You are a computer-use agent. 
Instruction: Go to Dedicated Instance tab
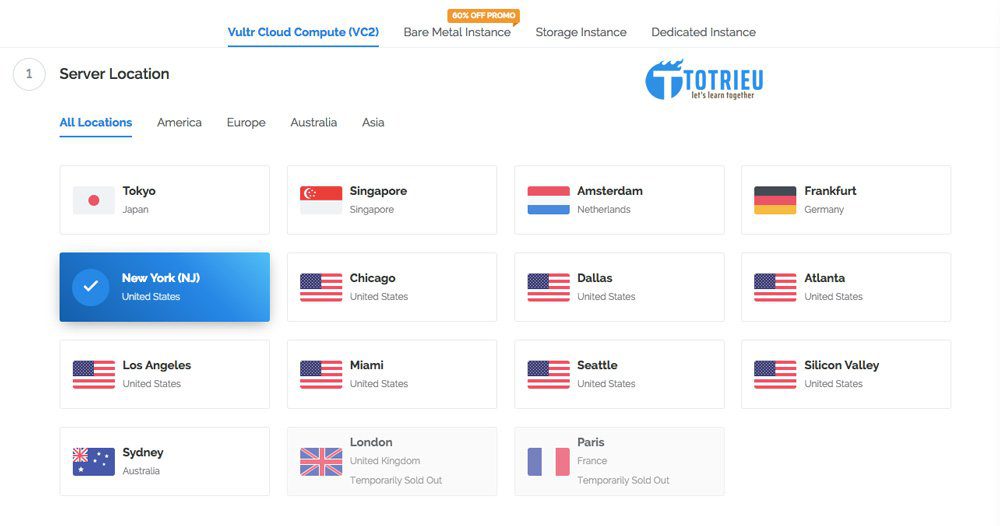pos(703,32)
